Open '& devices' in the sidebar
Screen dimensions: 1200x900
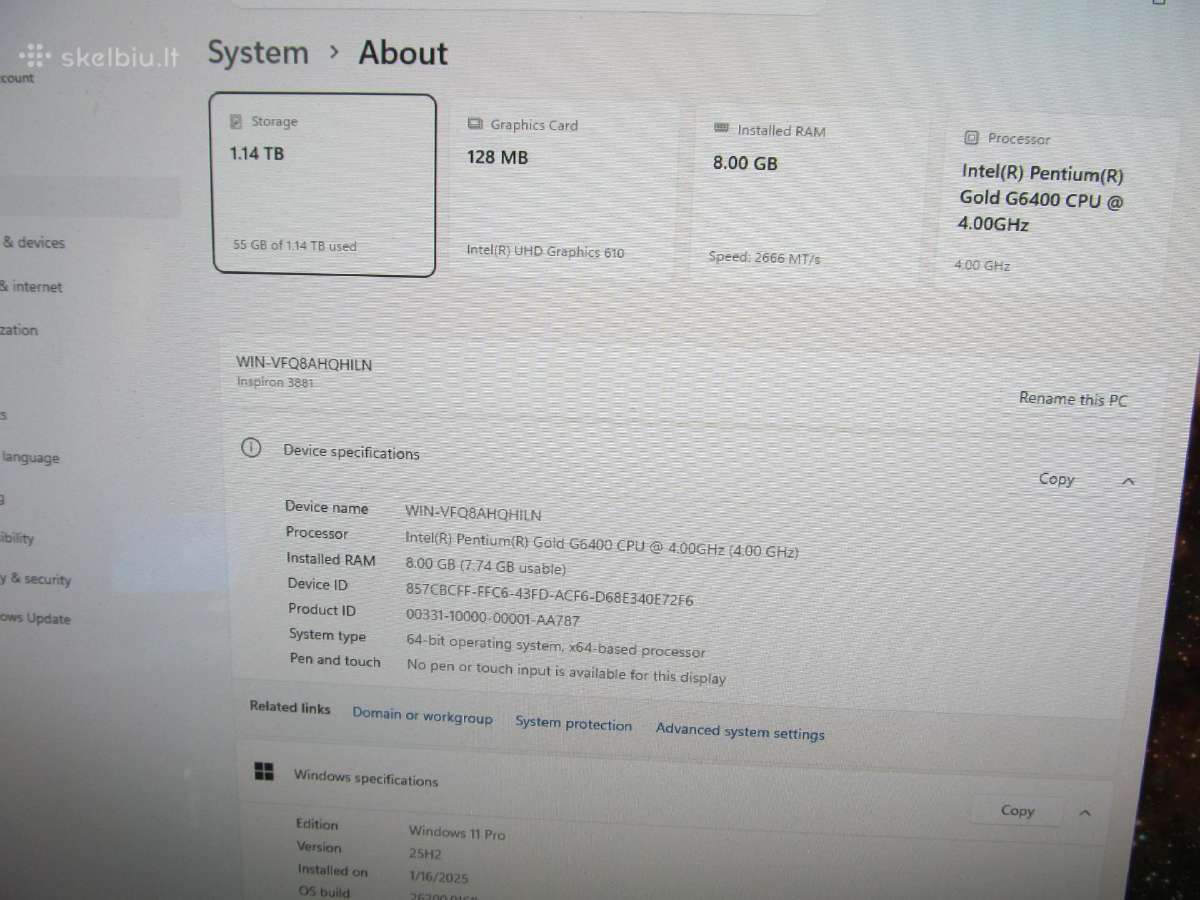tap(32, 242)
